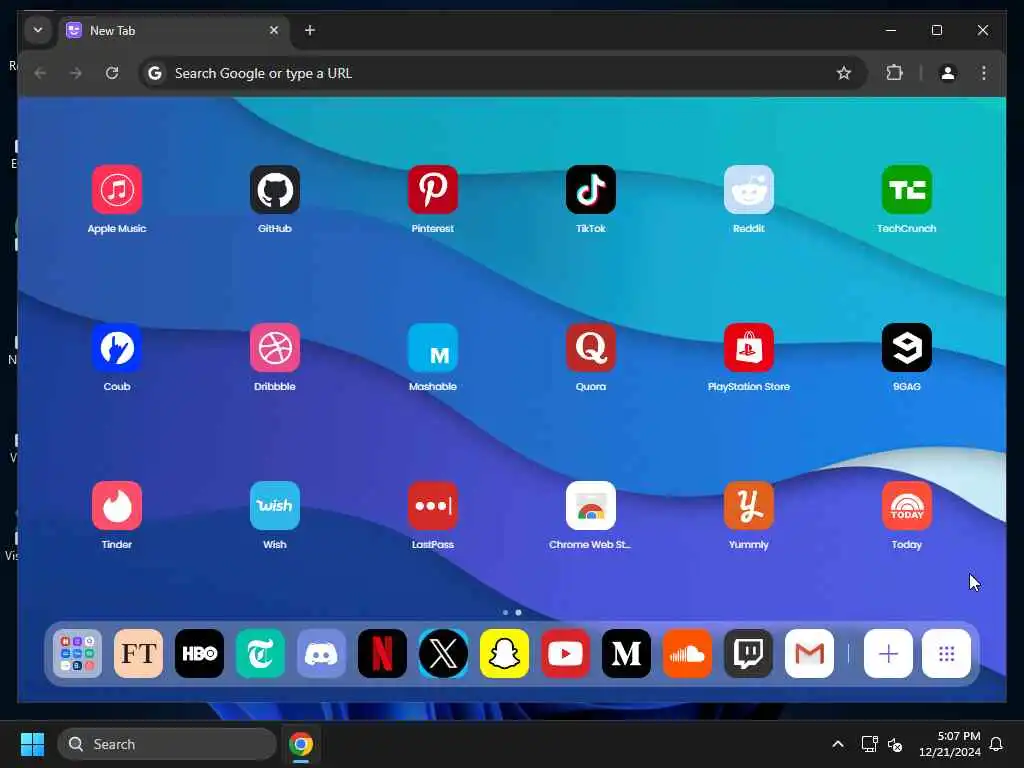Open the Chrome profile menu
Image resolution: width=1024 pixels, height=768 pixels.
(948, 73)
